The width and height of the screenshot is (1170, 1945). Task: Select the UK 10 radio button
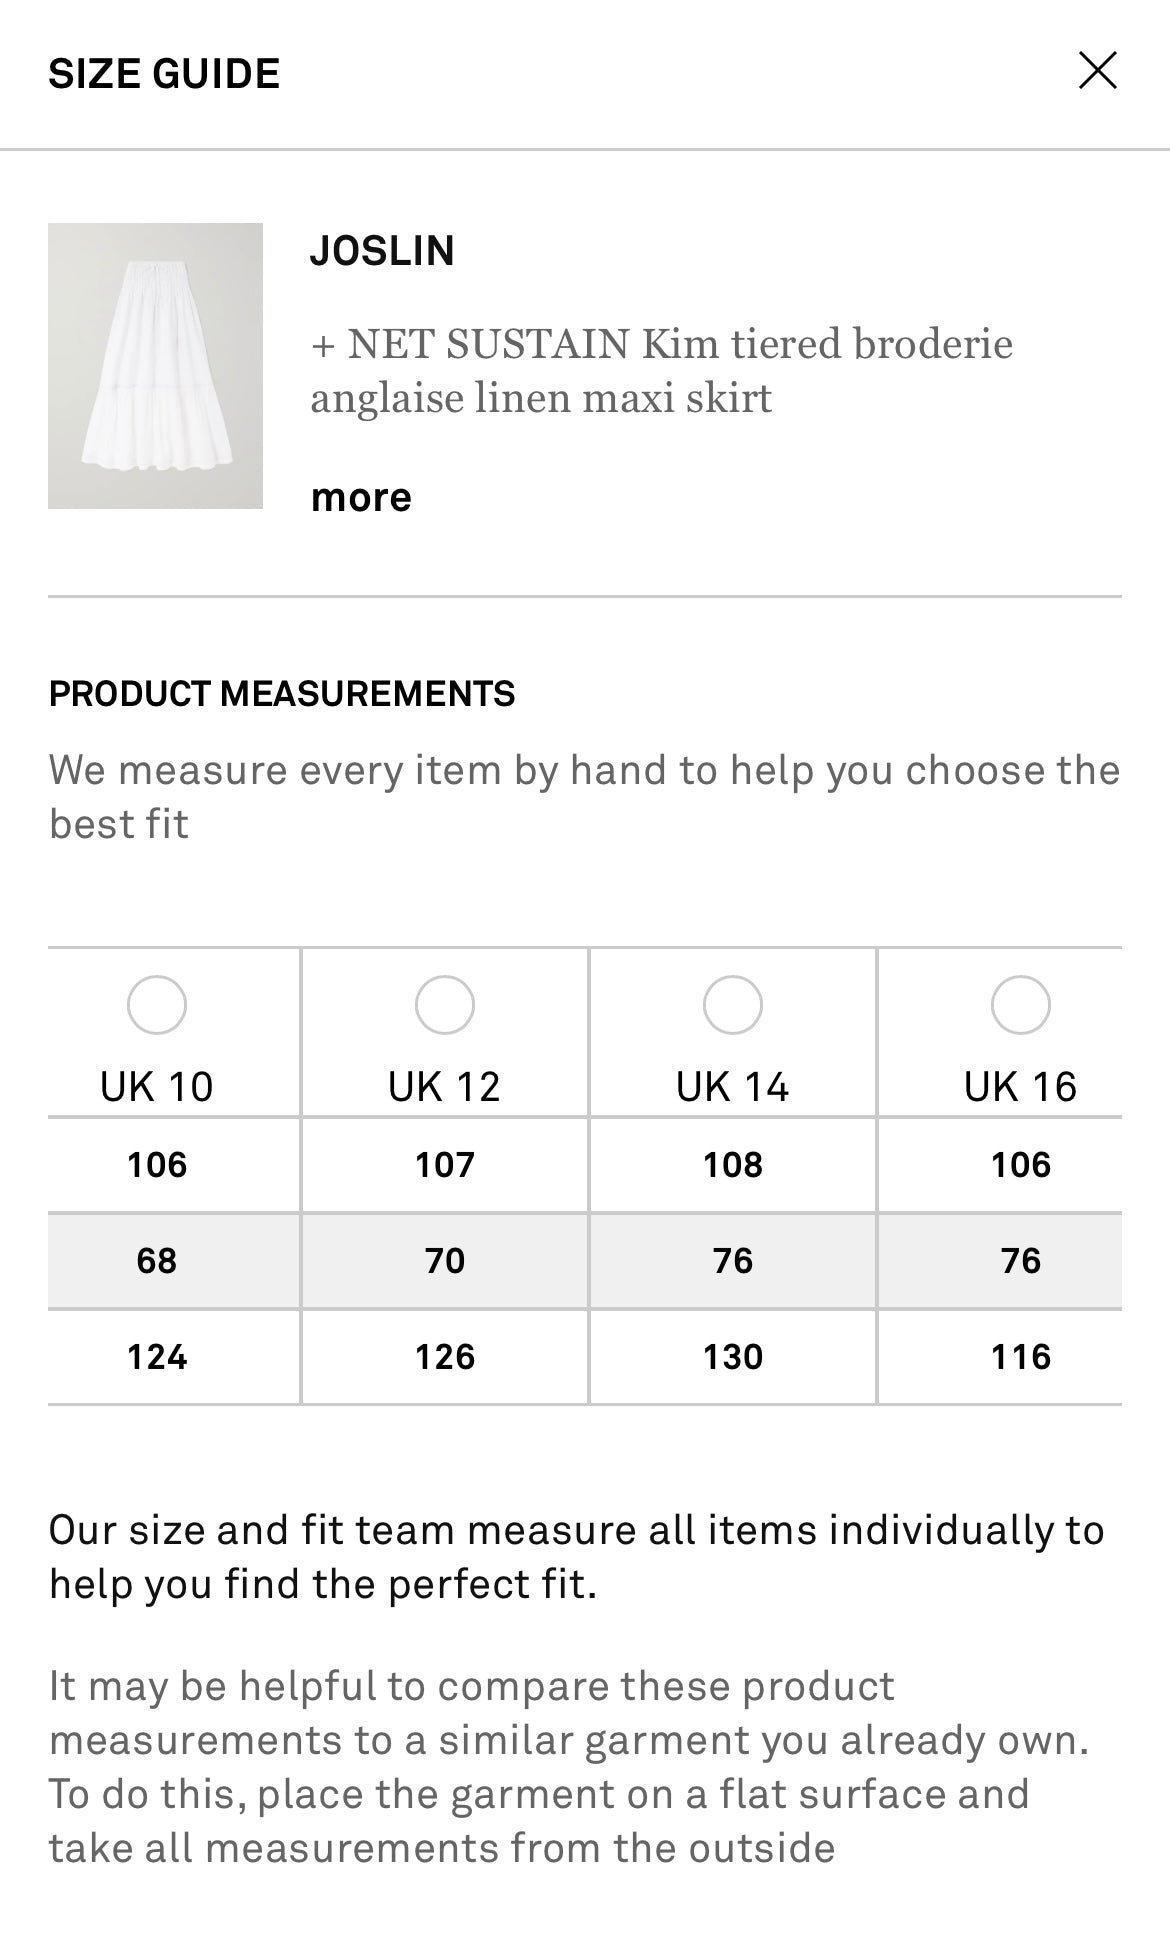pos(157,1004)
